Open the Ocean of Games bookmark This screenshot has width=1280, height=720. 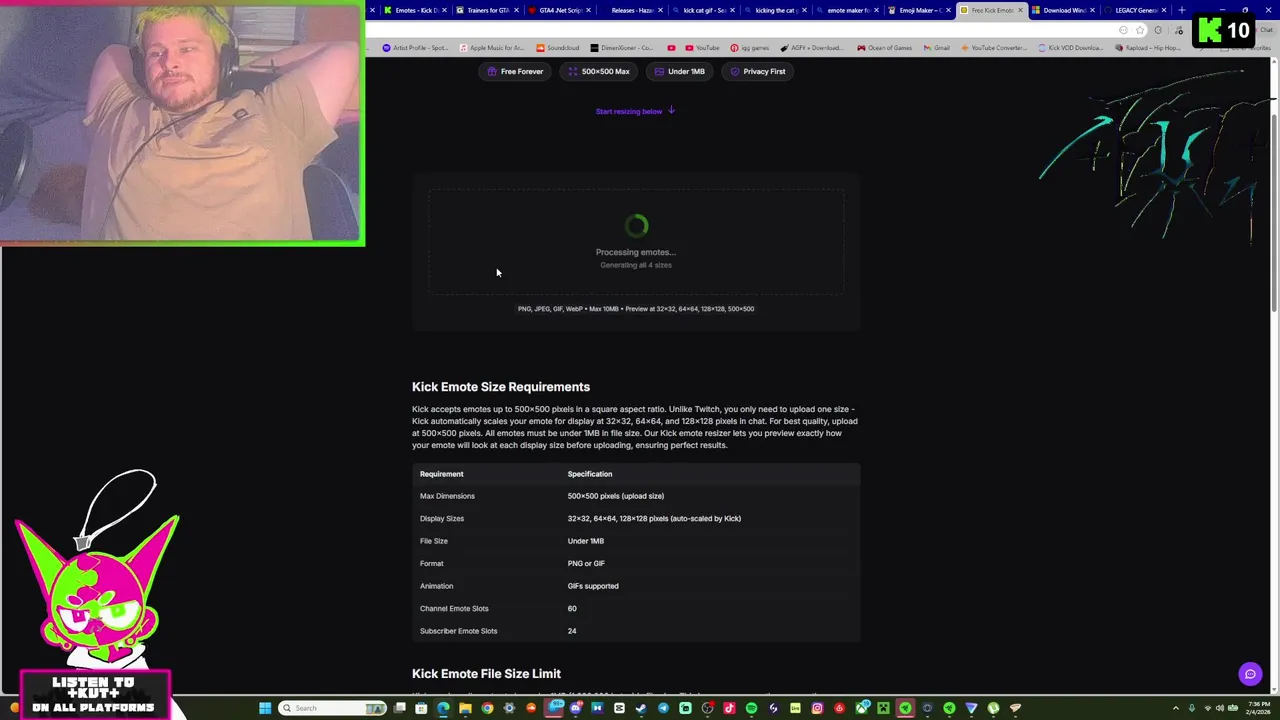point(884,48)
